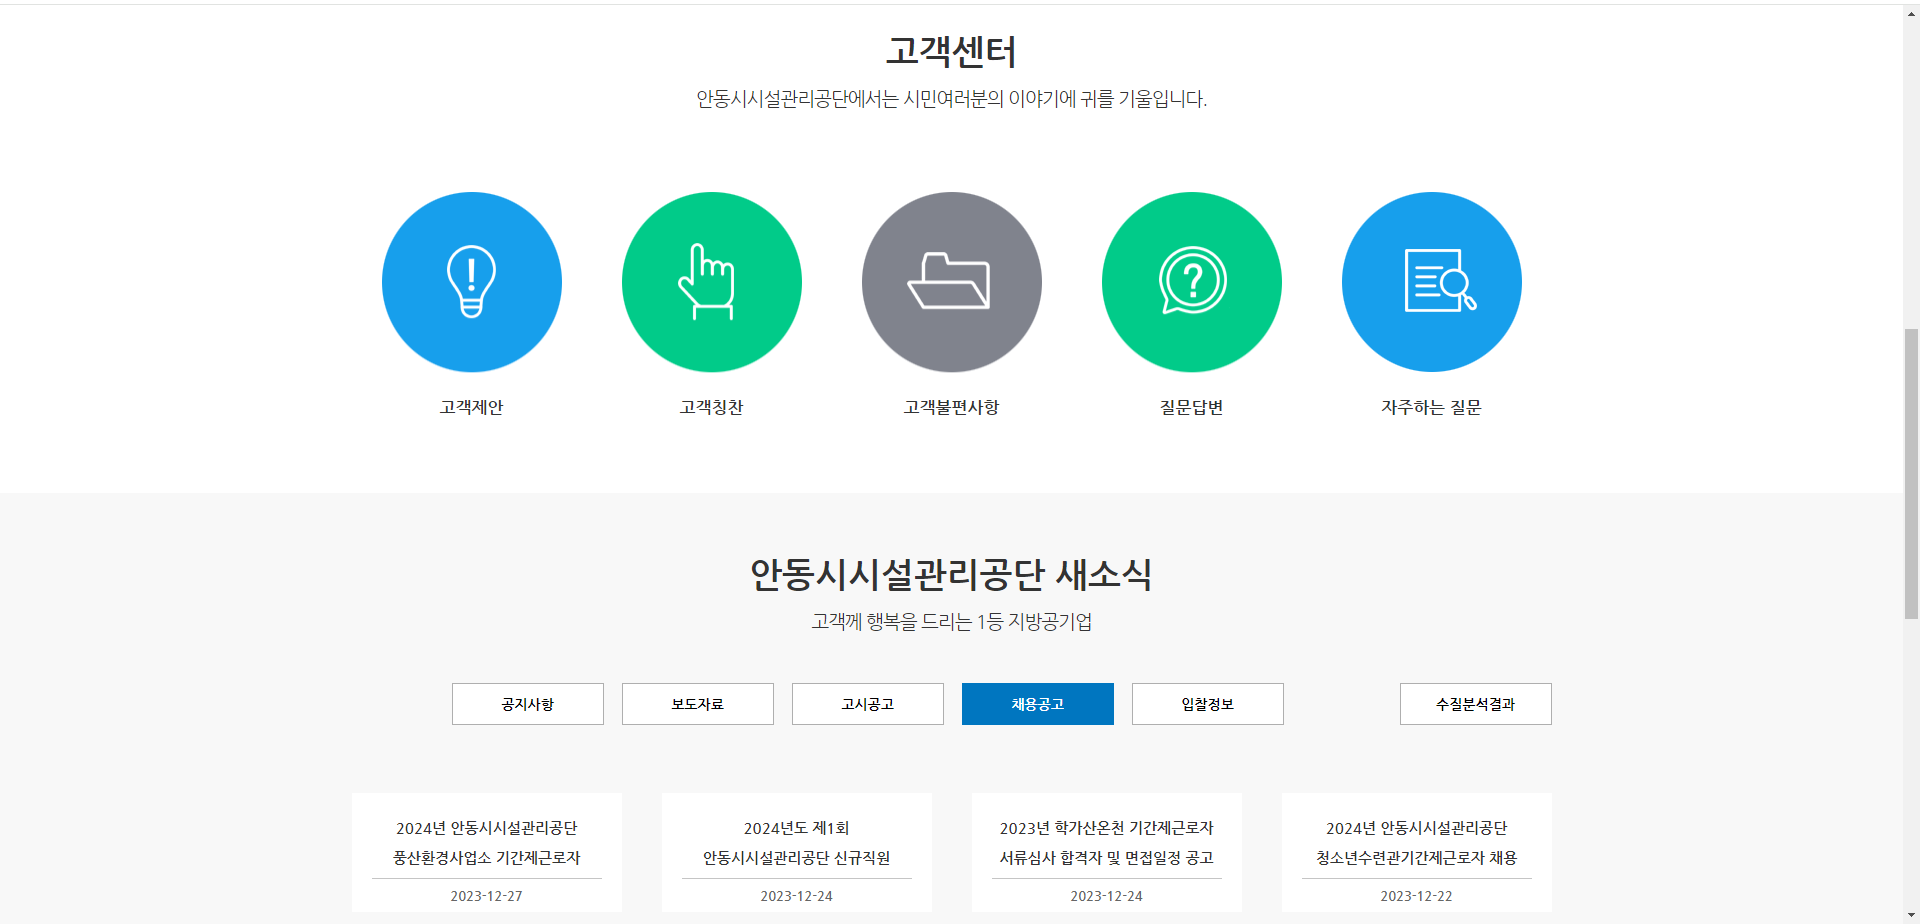1920x924 pixels.
Task: Click the page vertical scrollbar thumb
Action: 1911,474
